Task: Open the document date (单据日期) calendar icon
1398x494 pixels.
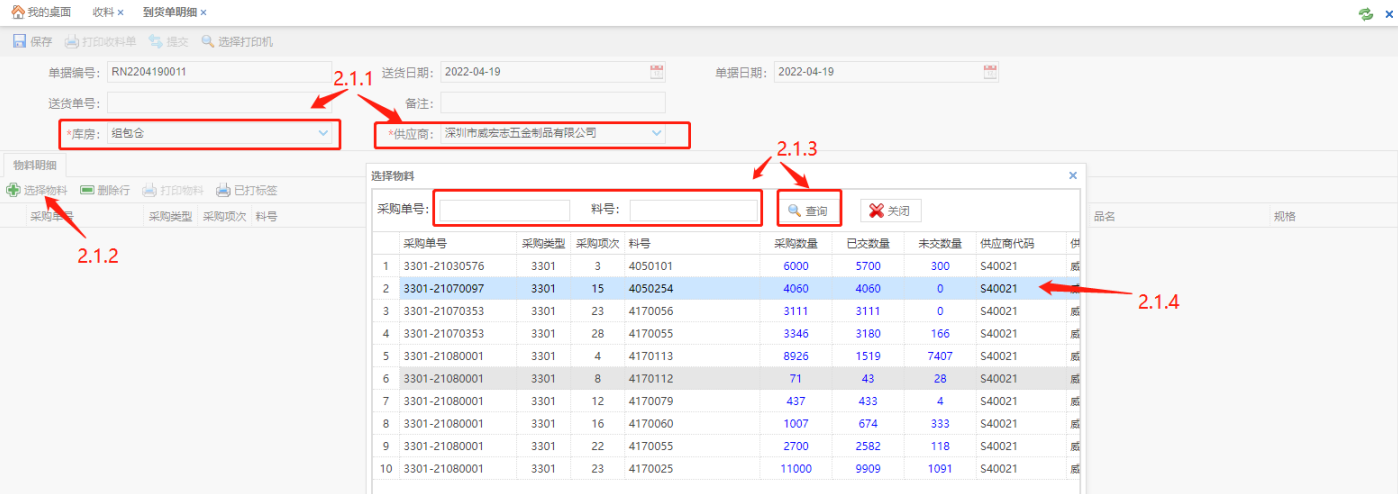Action: coord(990,72)
